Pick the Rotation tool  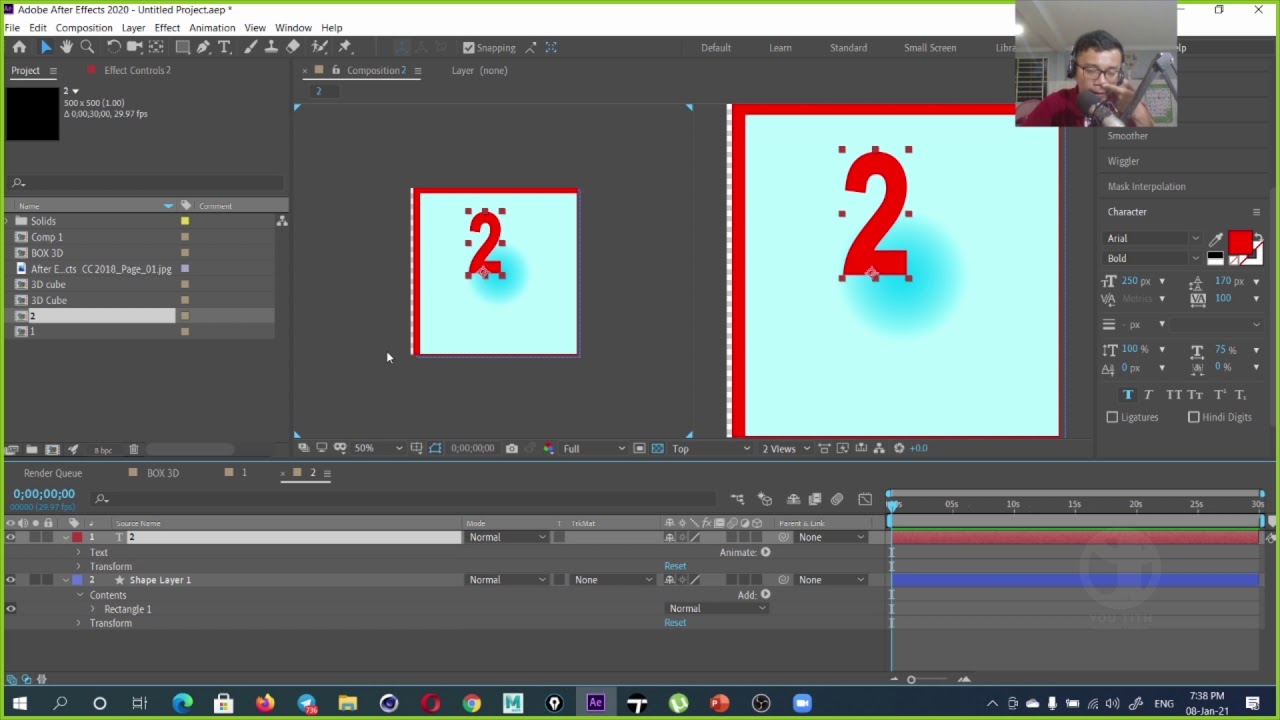click(113, 47)
